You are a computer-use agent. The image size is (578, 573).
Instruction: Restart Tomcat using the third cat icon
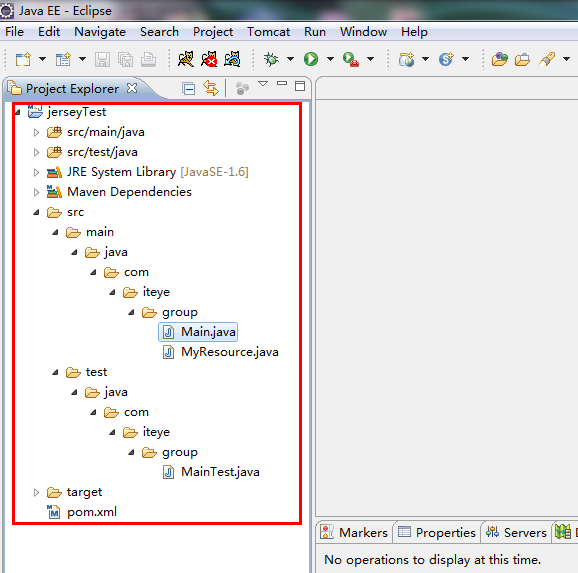click(x=232, y=59)
